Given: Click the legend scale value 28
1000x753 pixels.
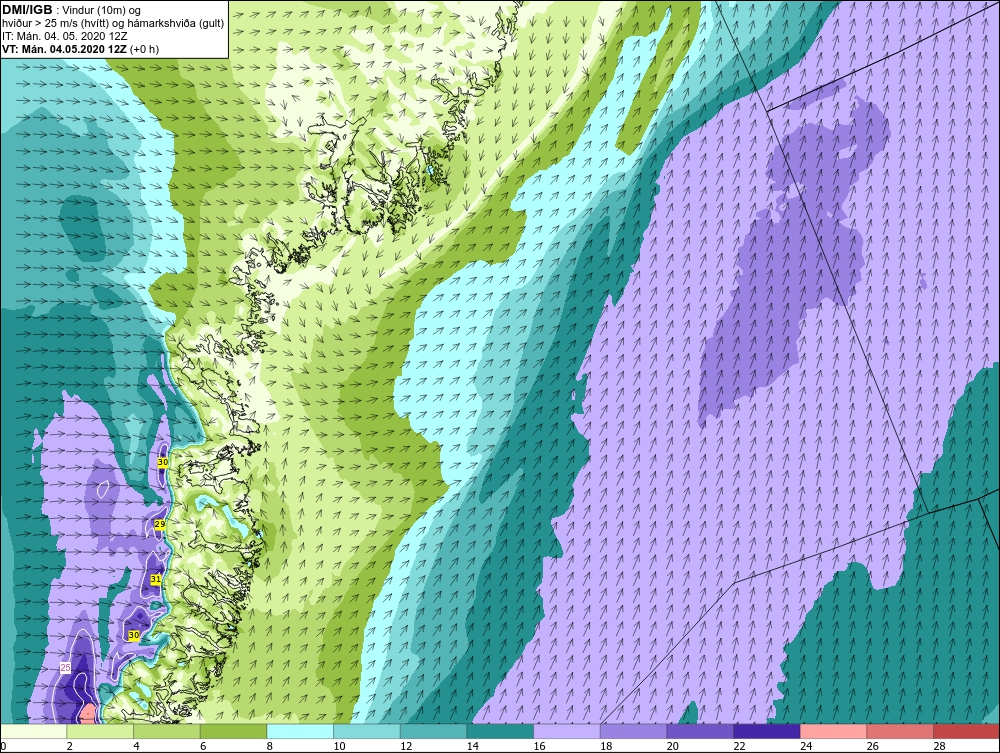Looking at the screenshot, I should [939, 746].
